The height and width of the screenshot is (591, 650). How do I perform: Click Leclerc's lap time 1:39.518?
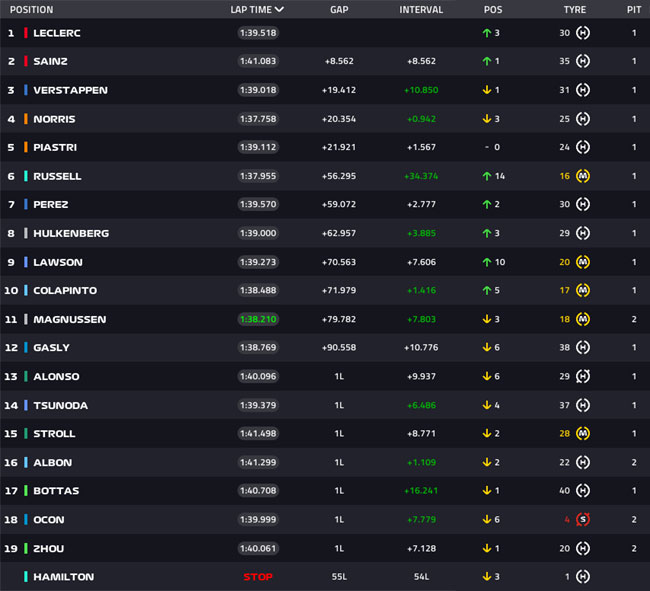(258, 33)
